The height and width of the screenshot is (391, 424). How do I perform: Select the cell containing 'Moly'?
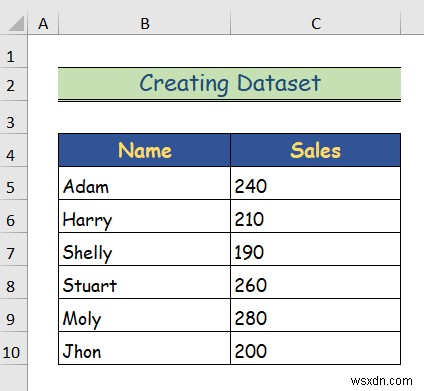[x=144, y=315]
